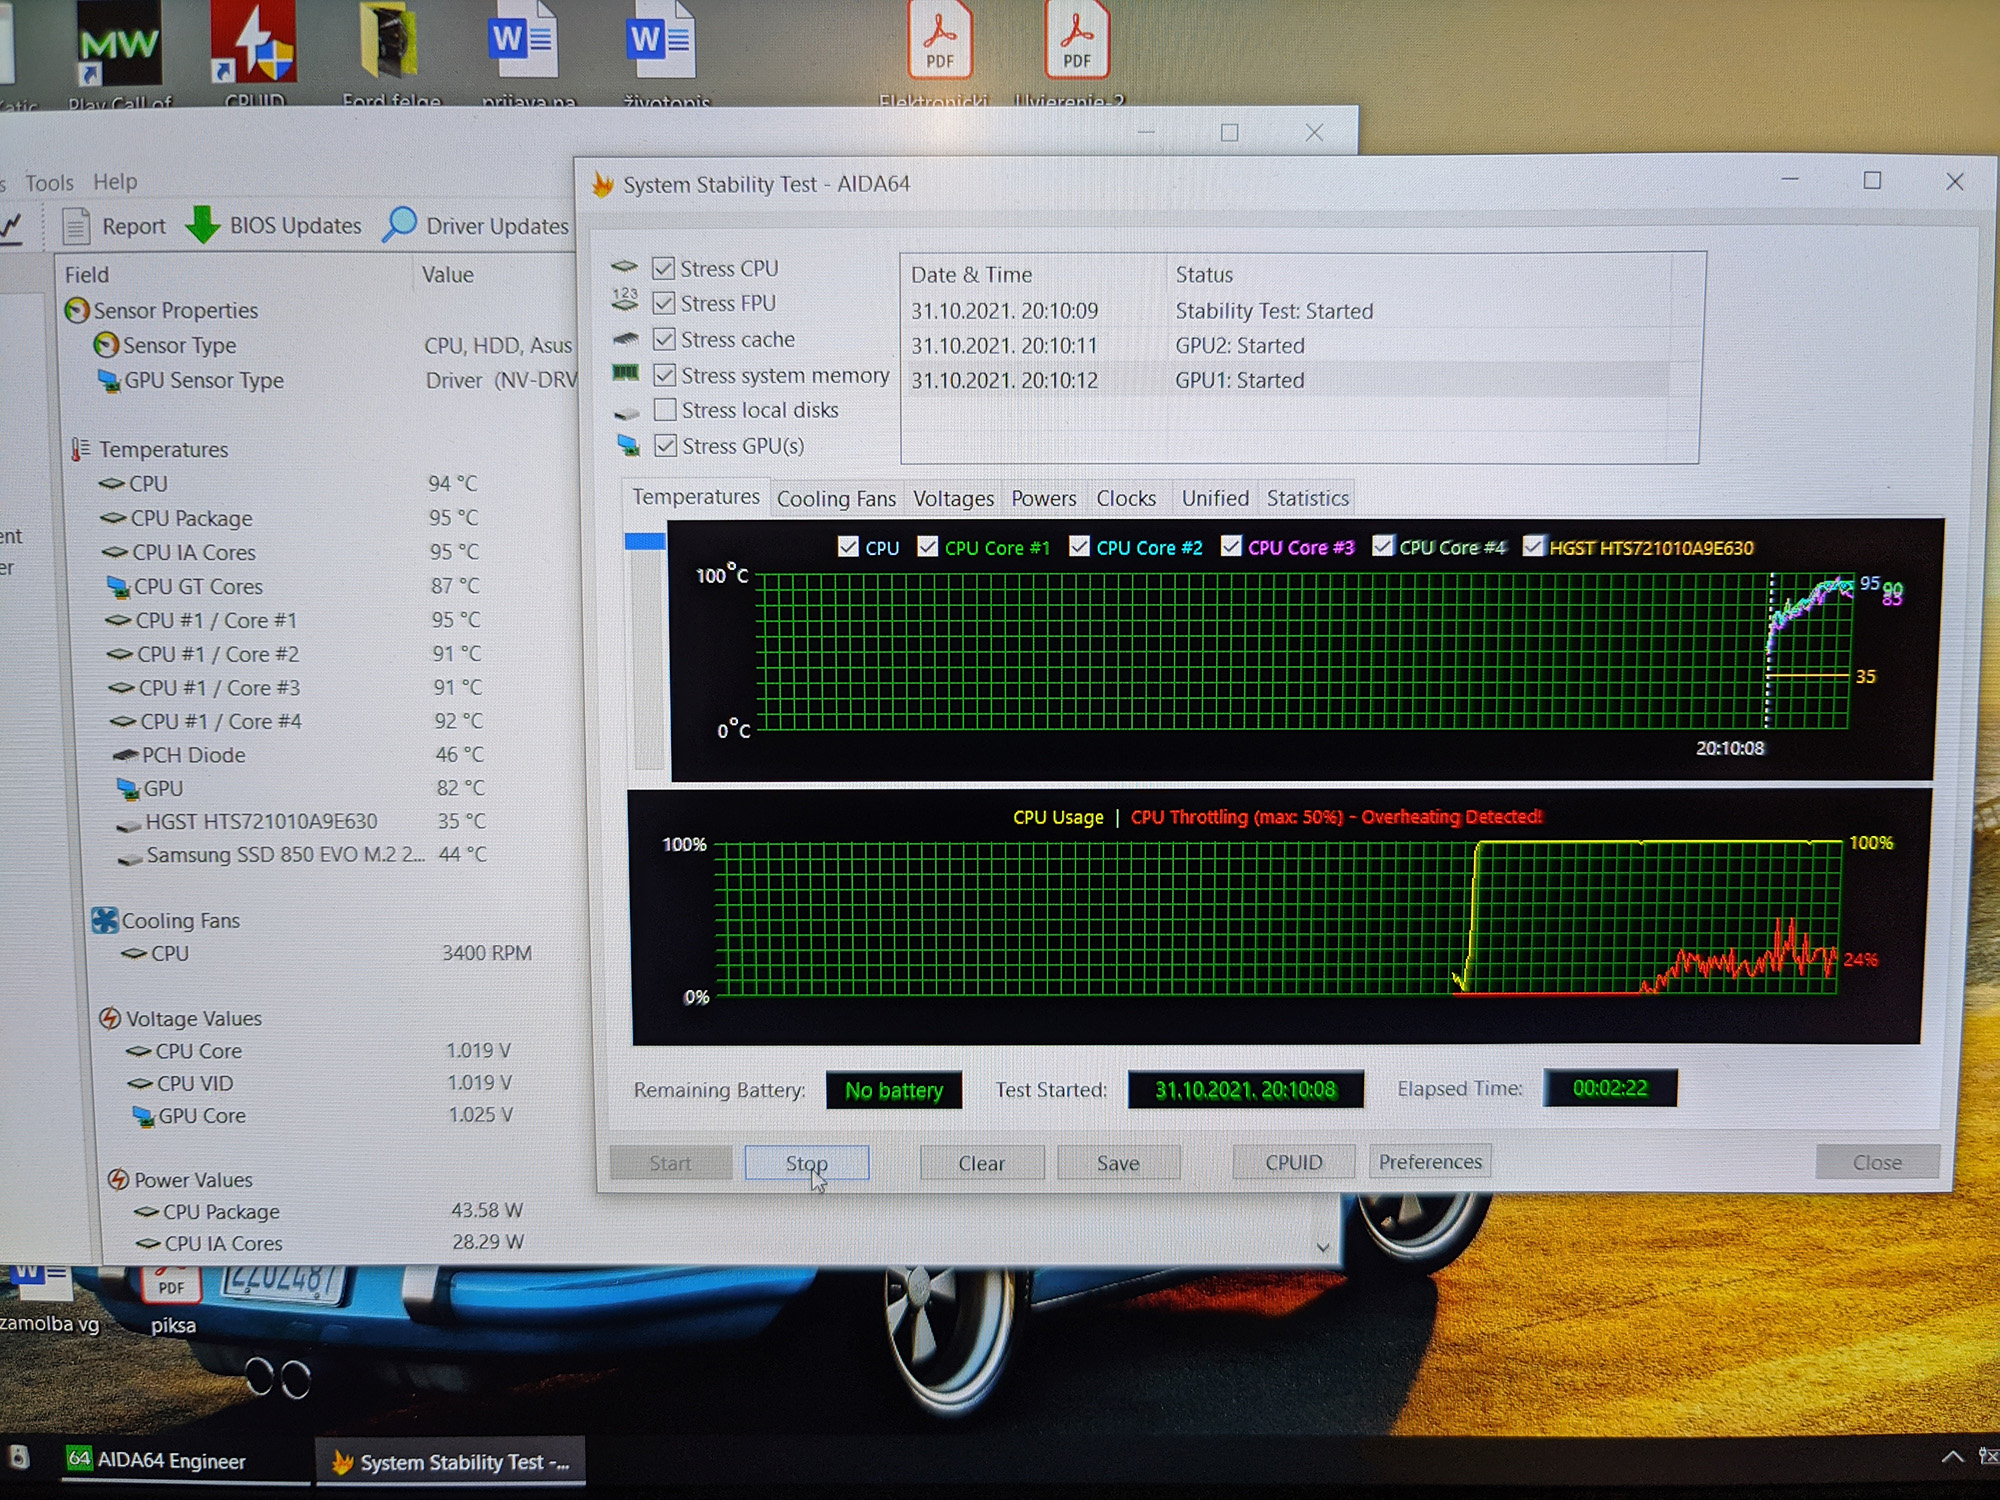
Task: Click the Report toolbar icon
Action: (76, 226)
